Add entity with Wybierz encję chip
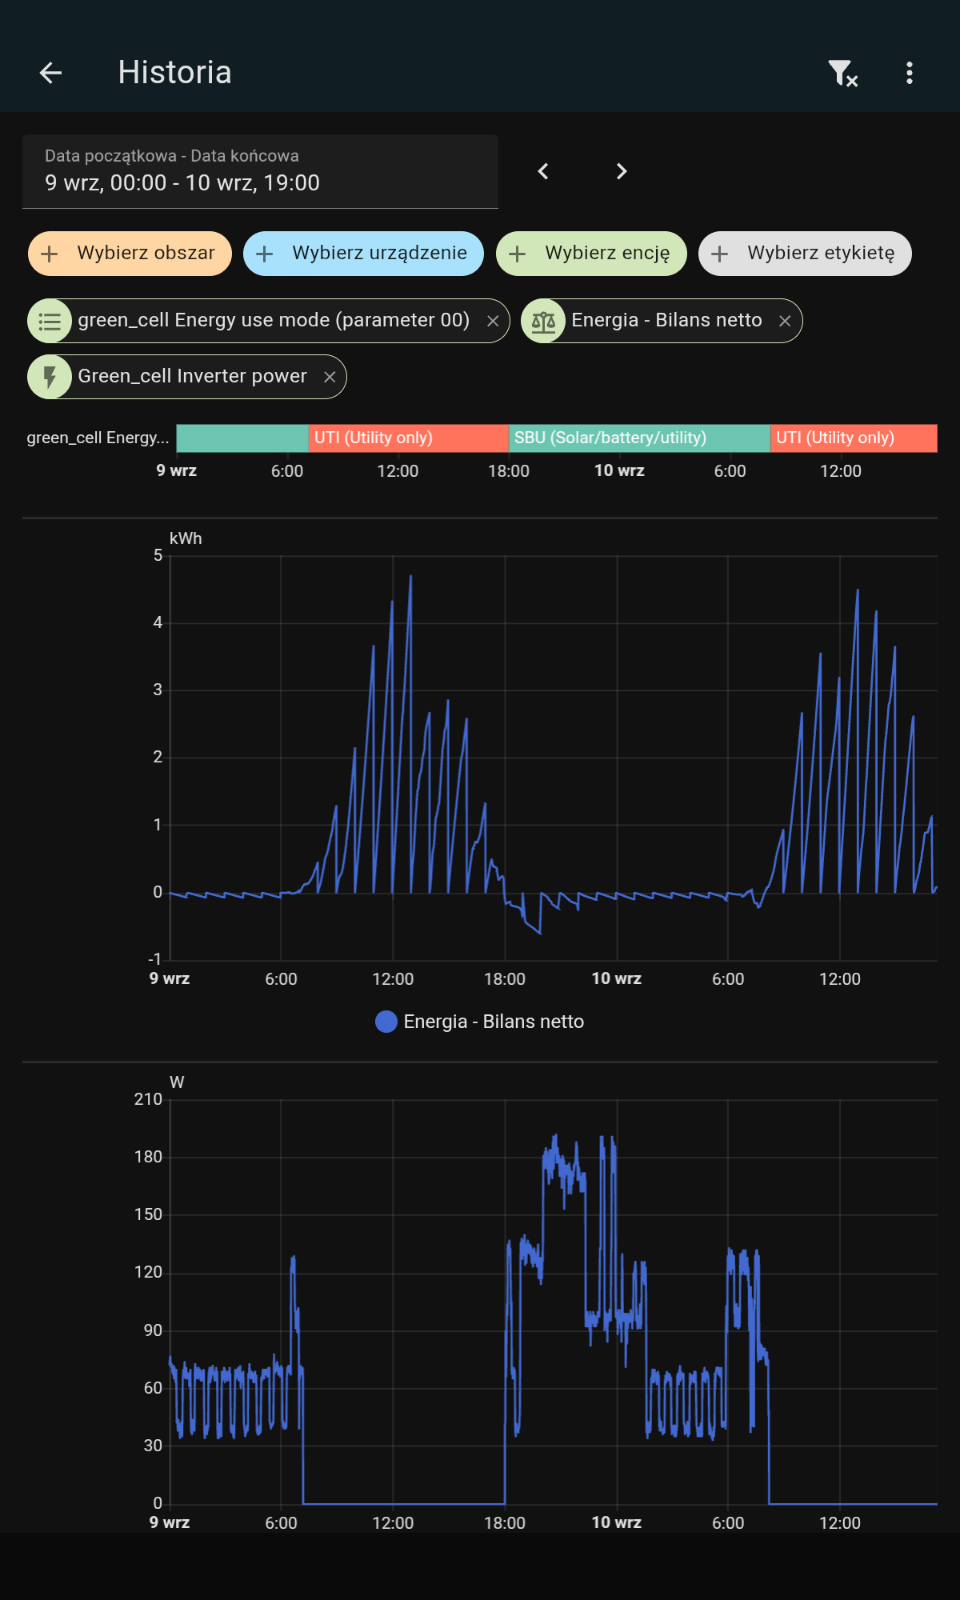The width and height of the screenshot is (960, 1600). (591, 253)
